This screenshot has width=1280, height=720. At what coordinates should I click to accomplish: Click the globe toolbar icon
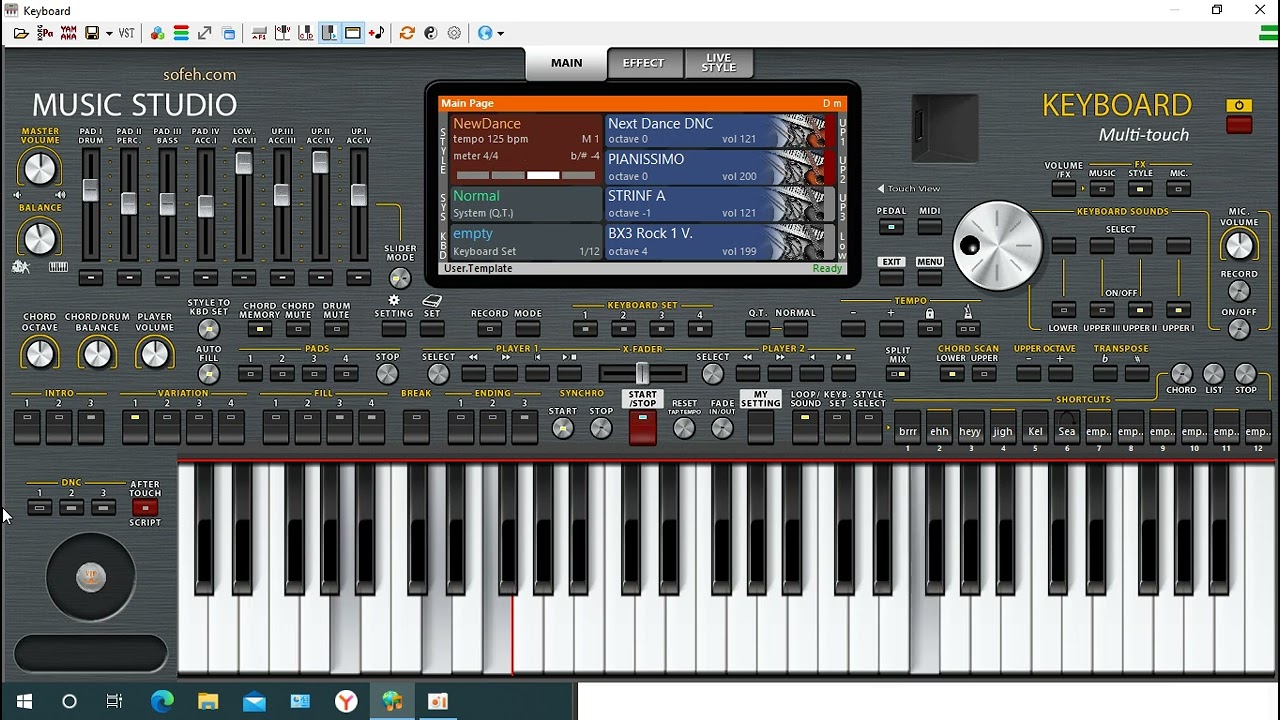click(x=485, y=33)
